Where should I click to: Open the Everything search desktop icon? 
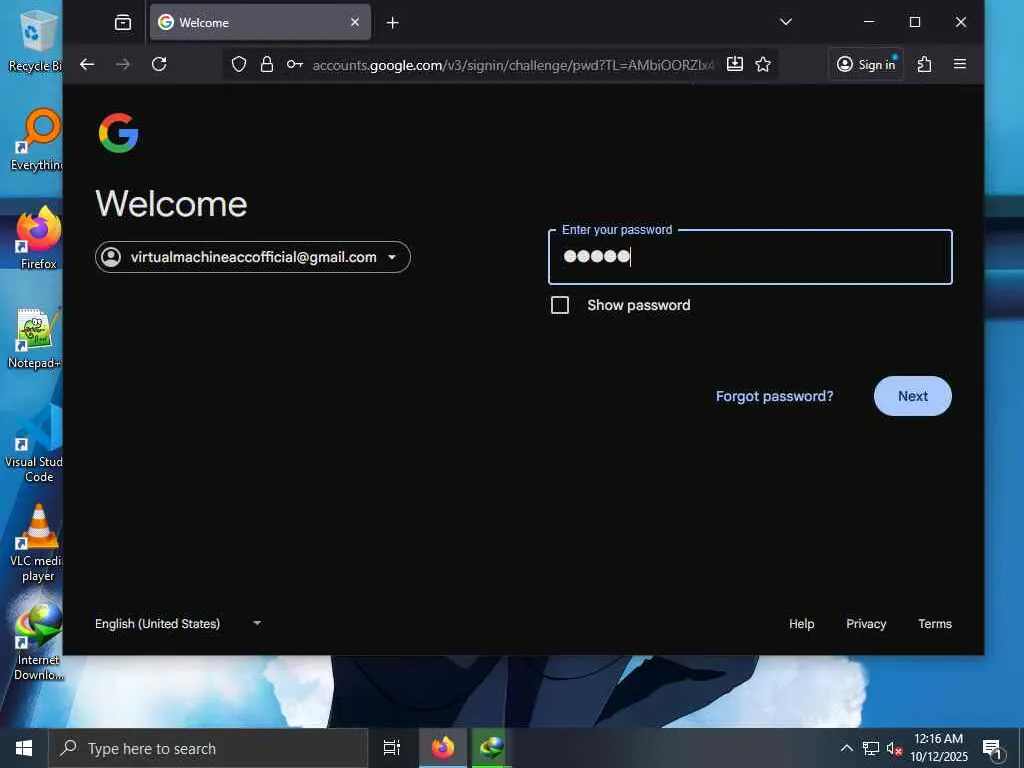[36, 140]
